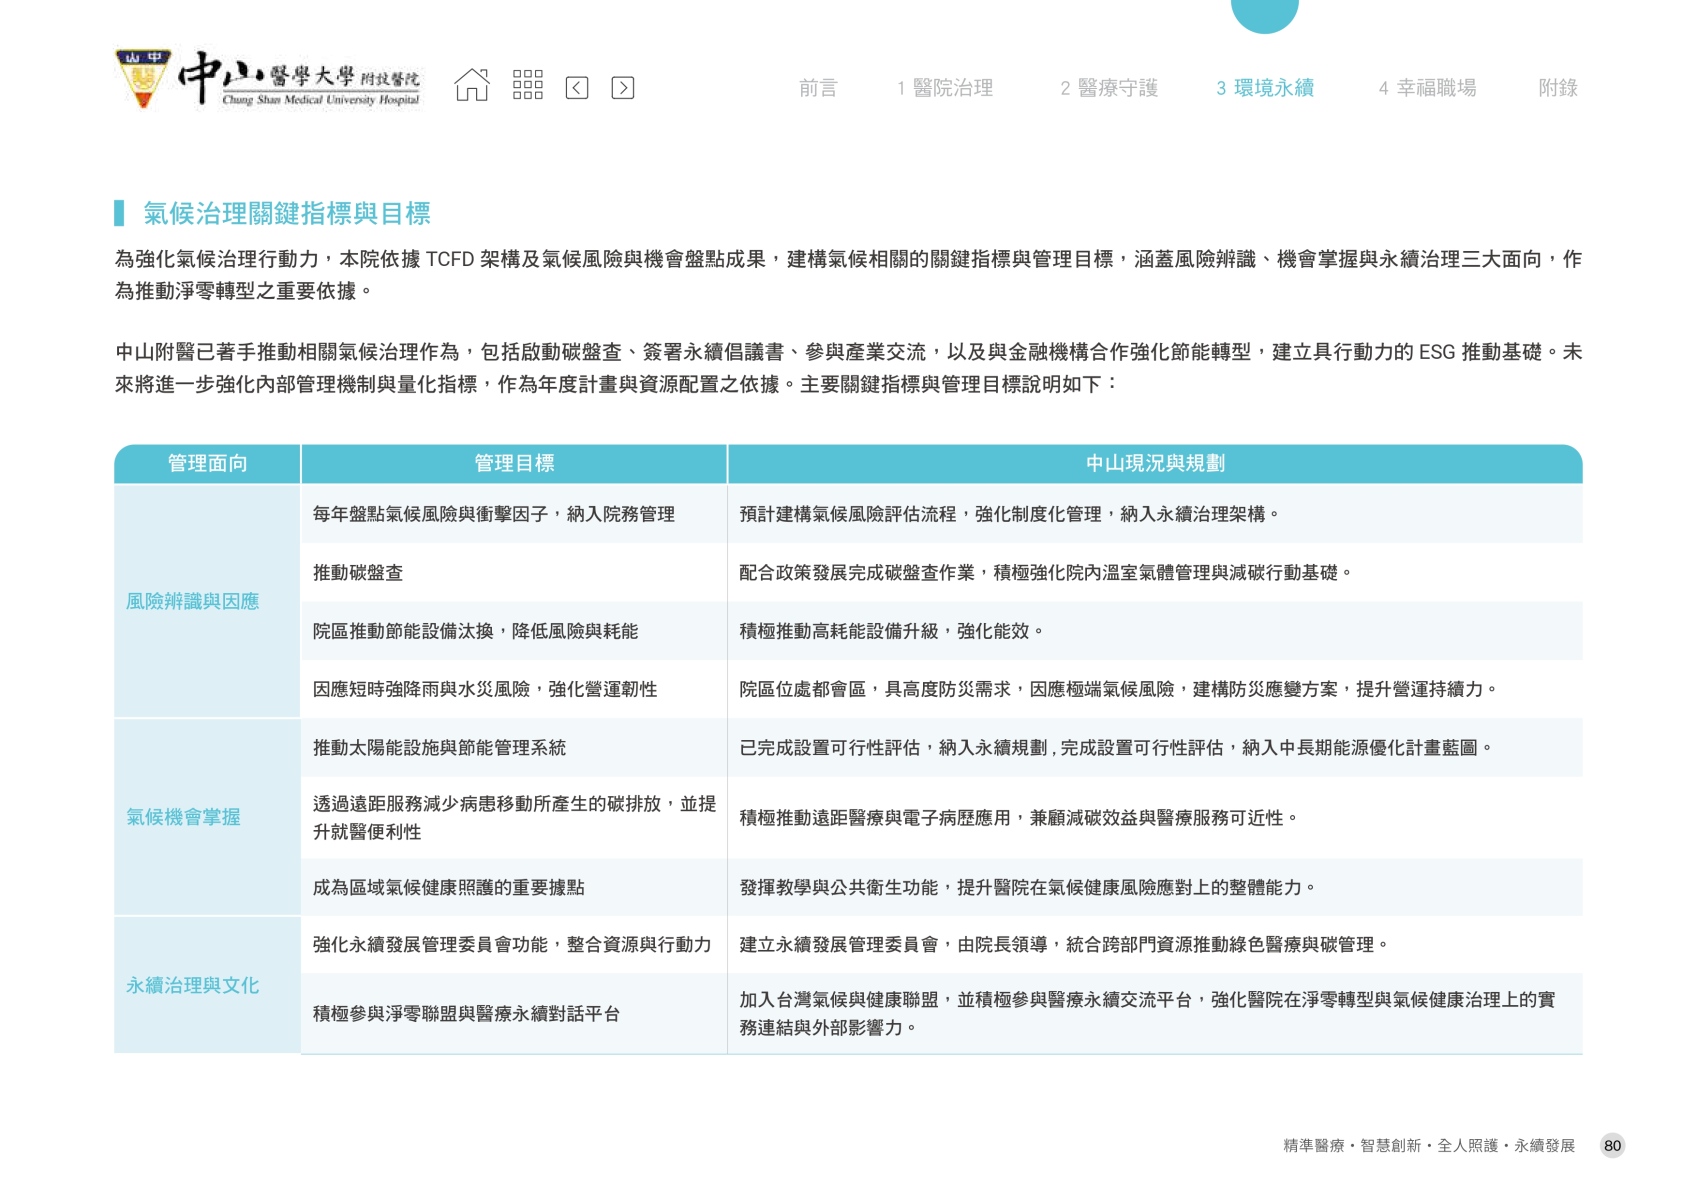Click the page number 80 badge
1697x1200 pixels.
1612,1146
